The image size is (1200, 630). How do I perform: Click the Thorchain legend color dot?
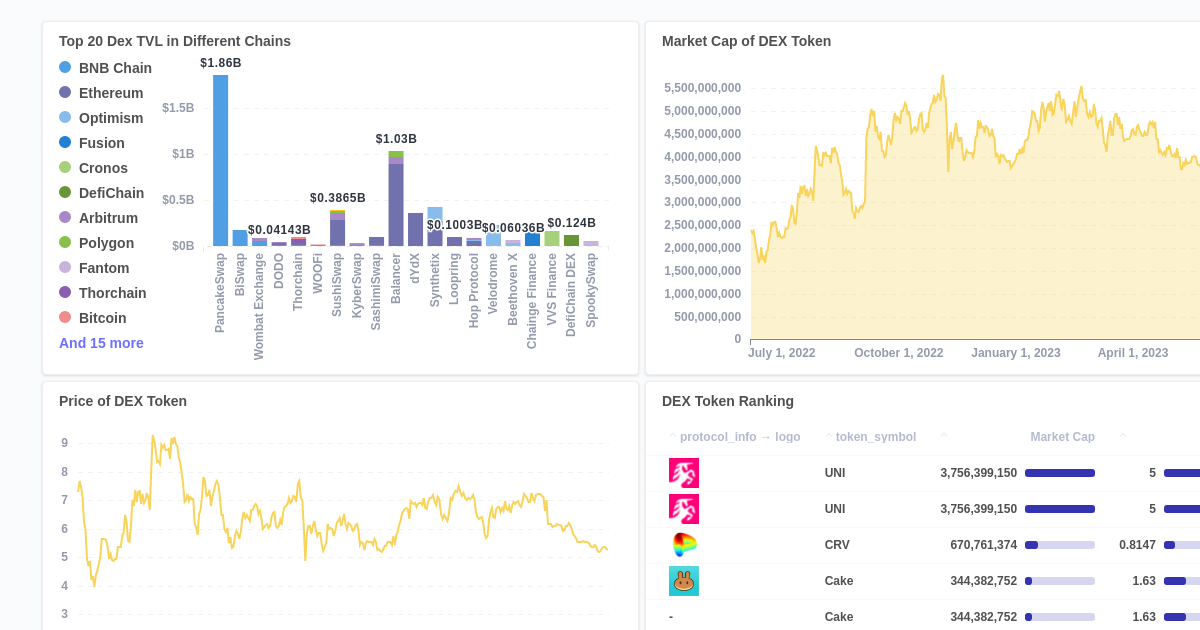(66, 292)
